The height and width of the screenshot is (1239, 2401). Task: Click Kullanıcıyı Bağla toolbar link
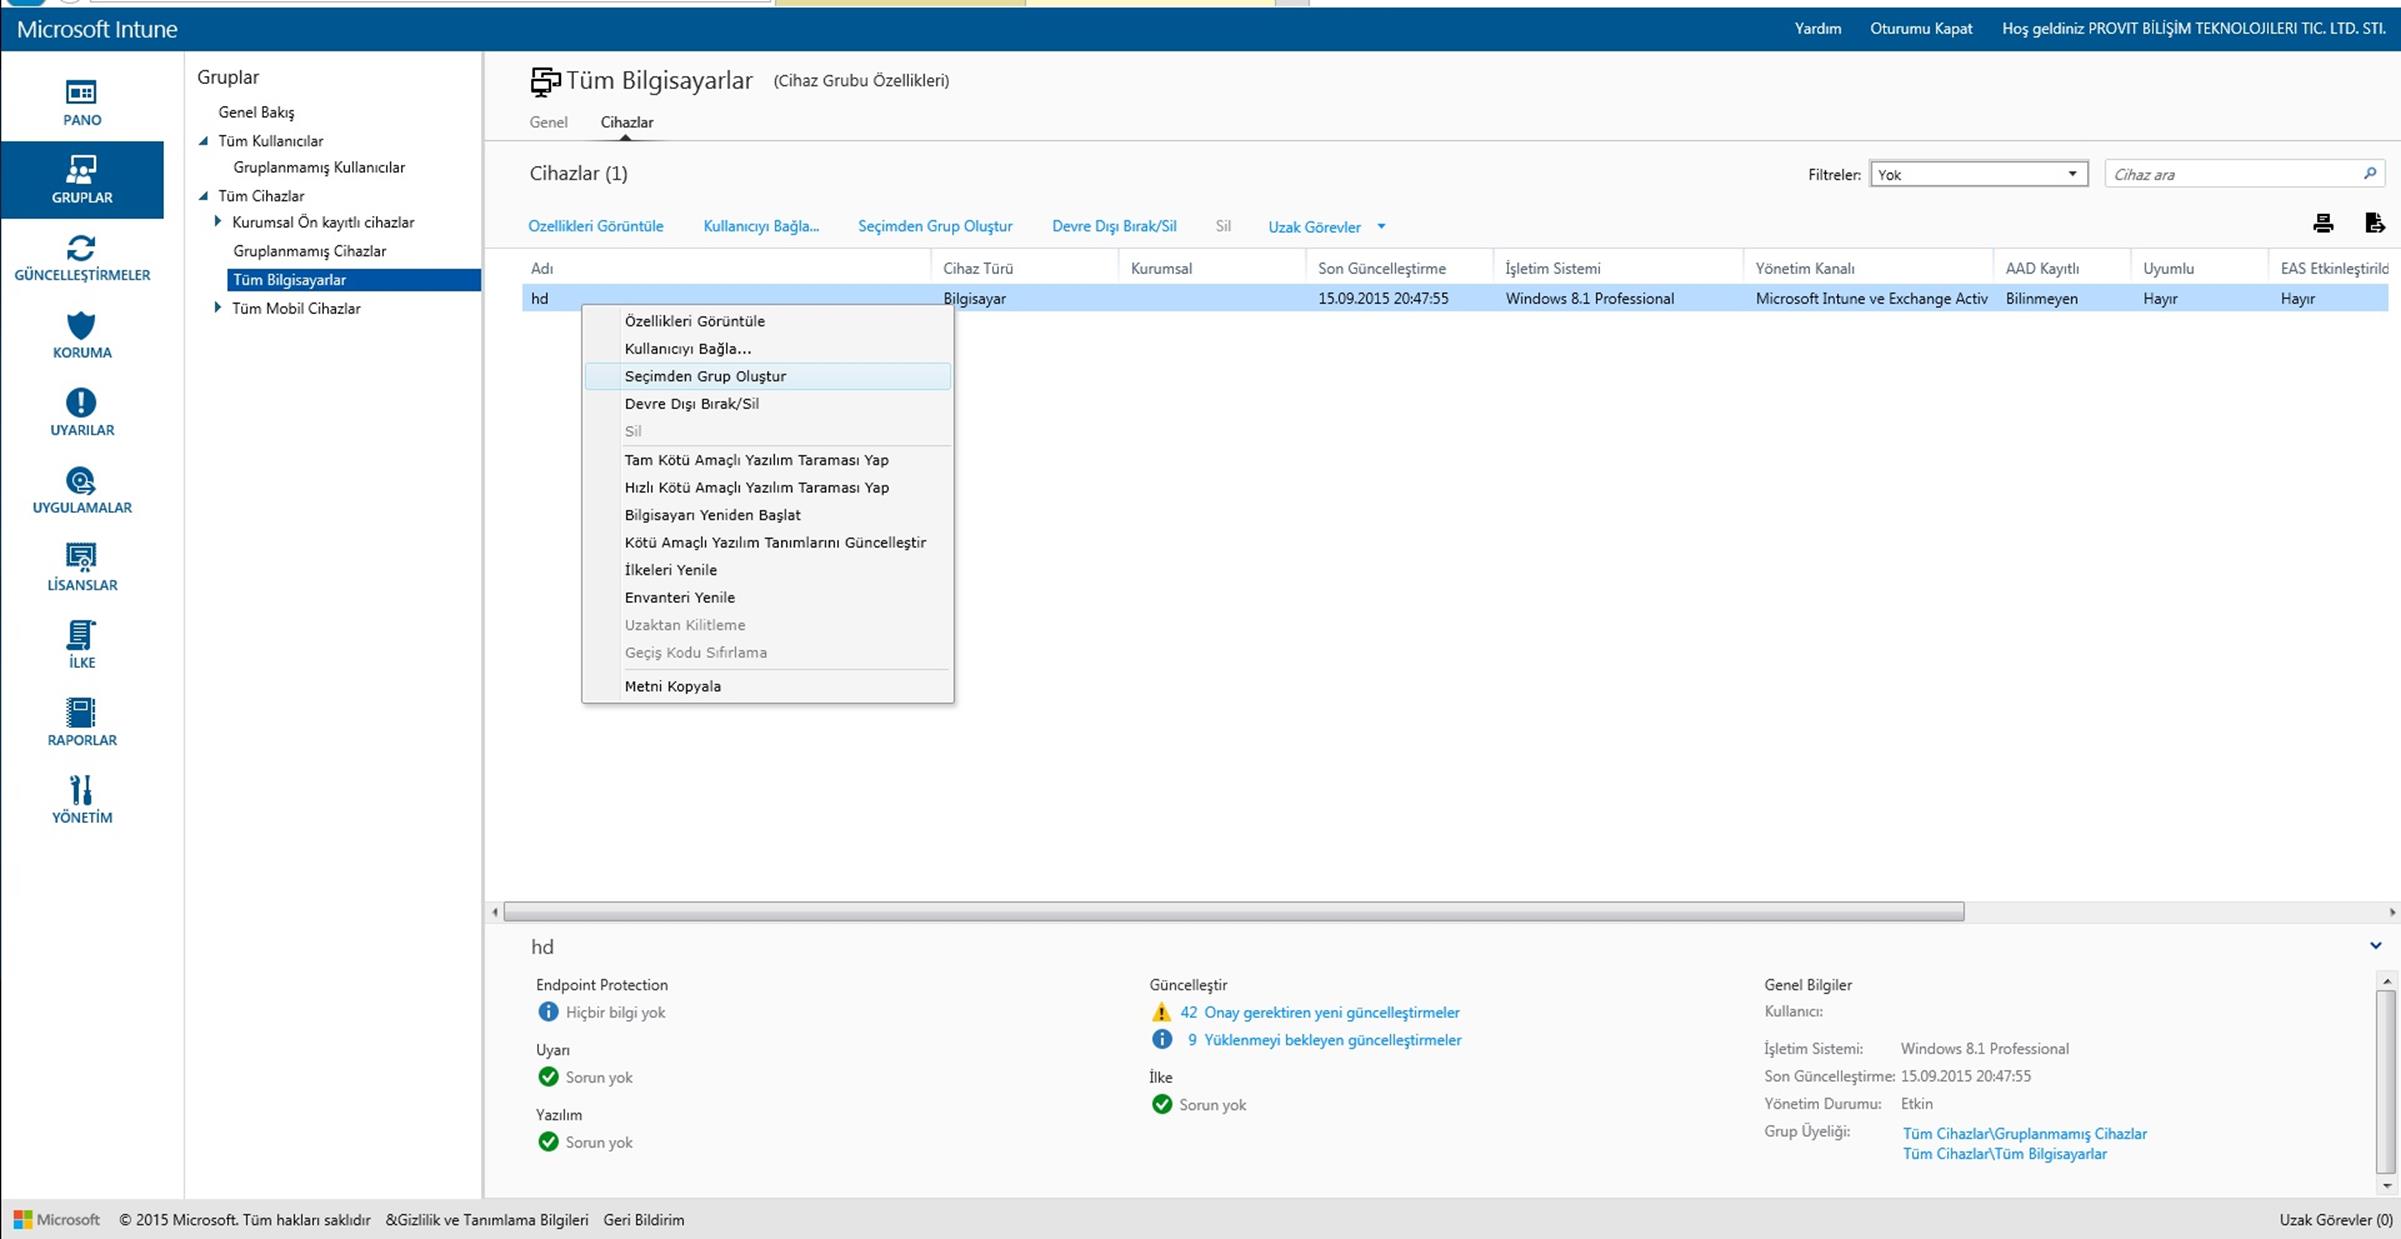(x=761, y=226)
